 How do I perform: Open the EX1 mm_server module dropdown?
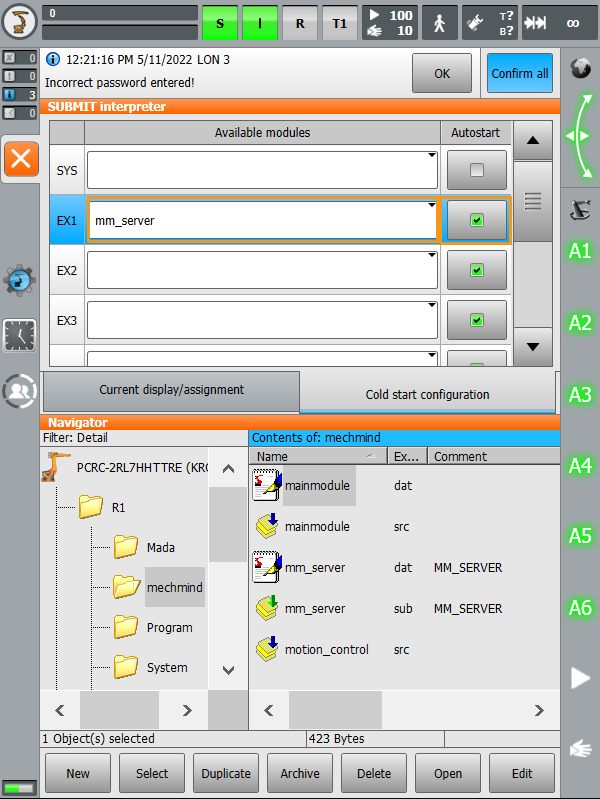point(262,220)
